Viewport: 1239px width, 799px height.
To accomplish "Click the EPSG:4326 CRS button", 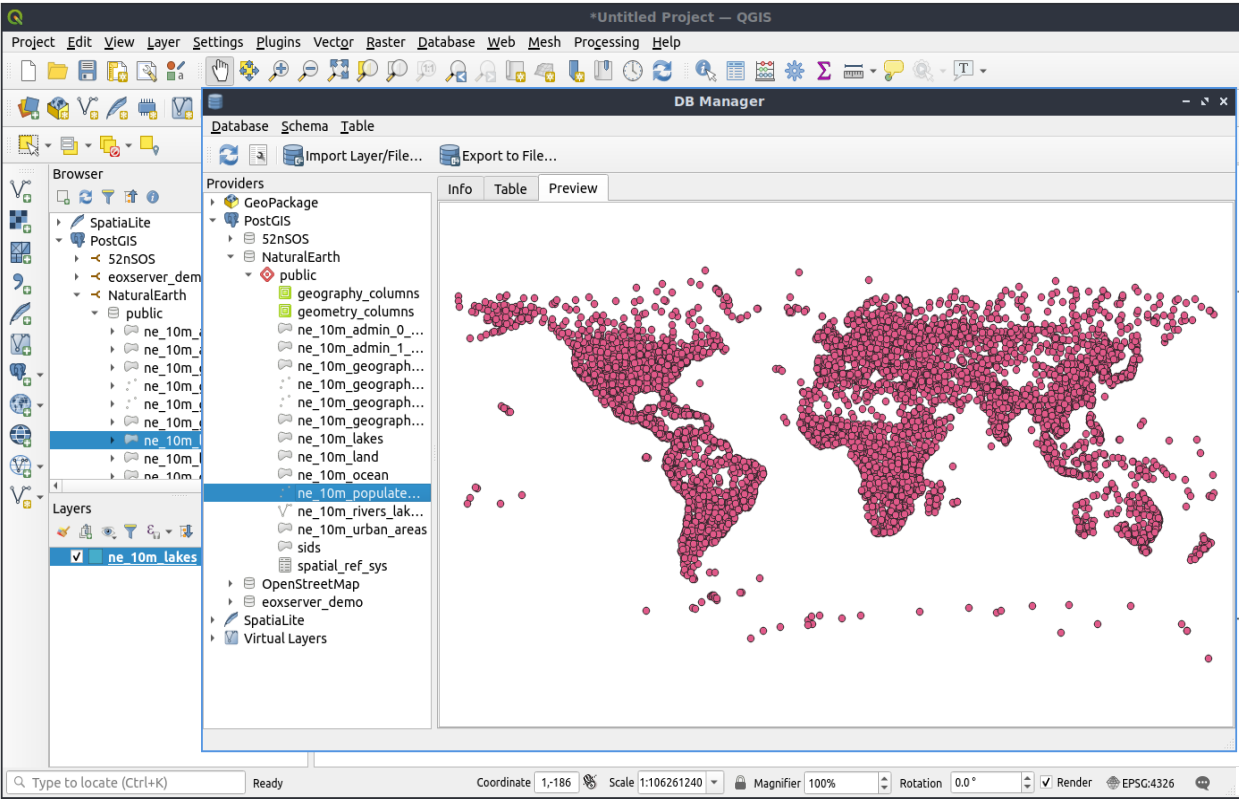I will 1141,782.
